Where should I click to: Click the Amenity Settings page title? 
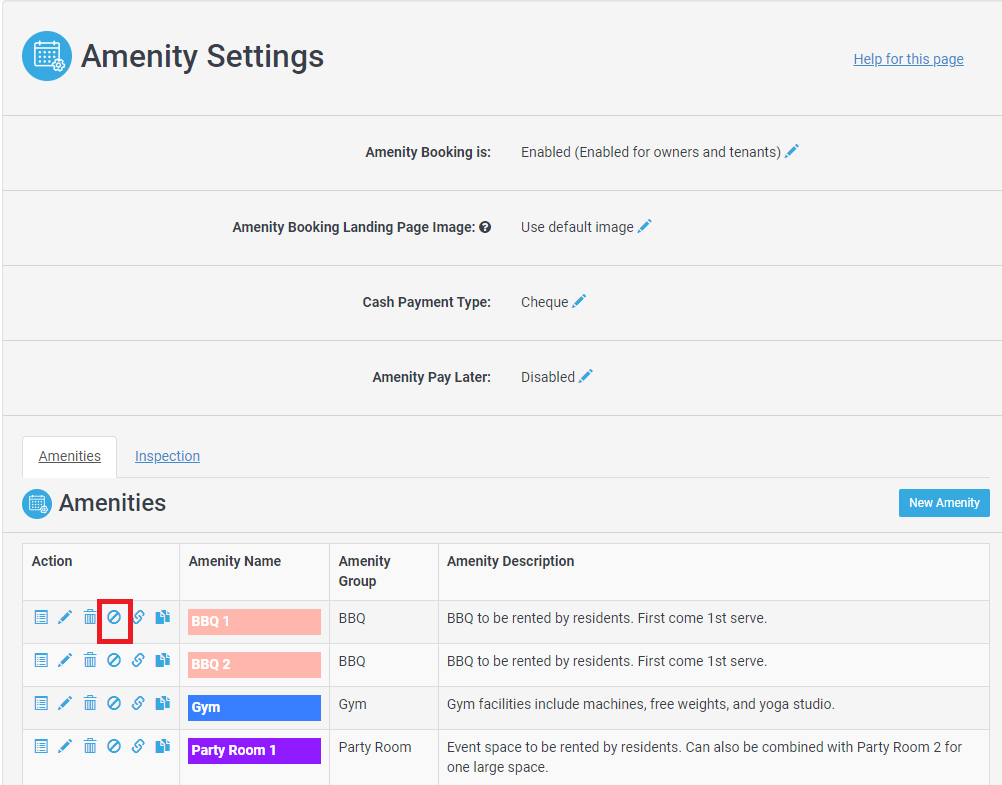[x=202, y=56]
